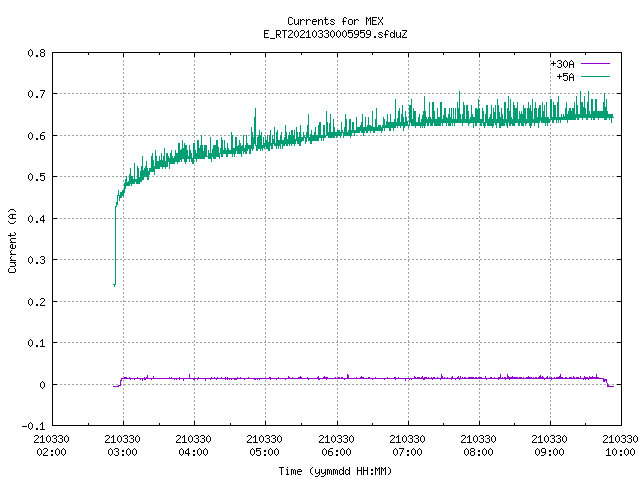Click the filename E_RT20210330005959.sfduZ
Viewport: 640px width, 480px height.
click(x=335, y=34)
